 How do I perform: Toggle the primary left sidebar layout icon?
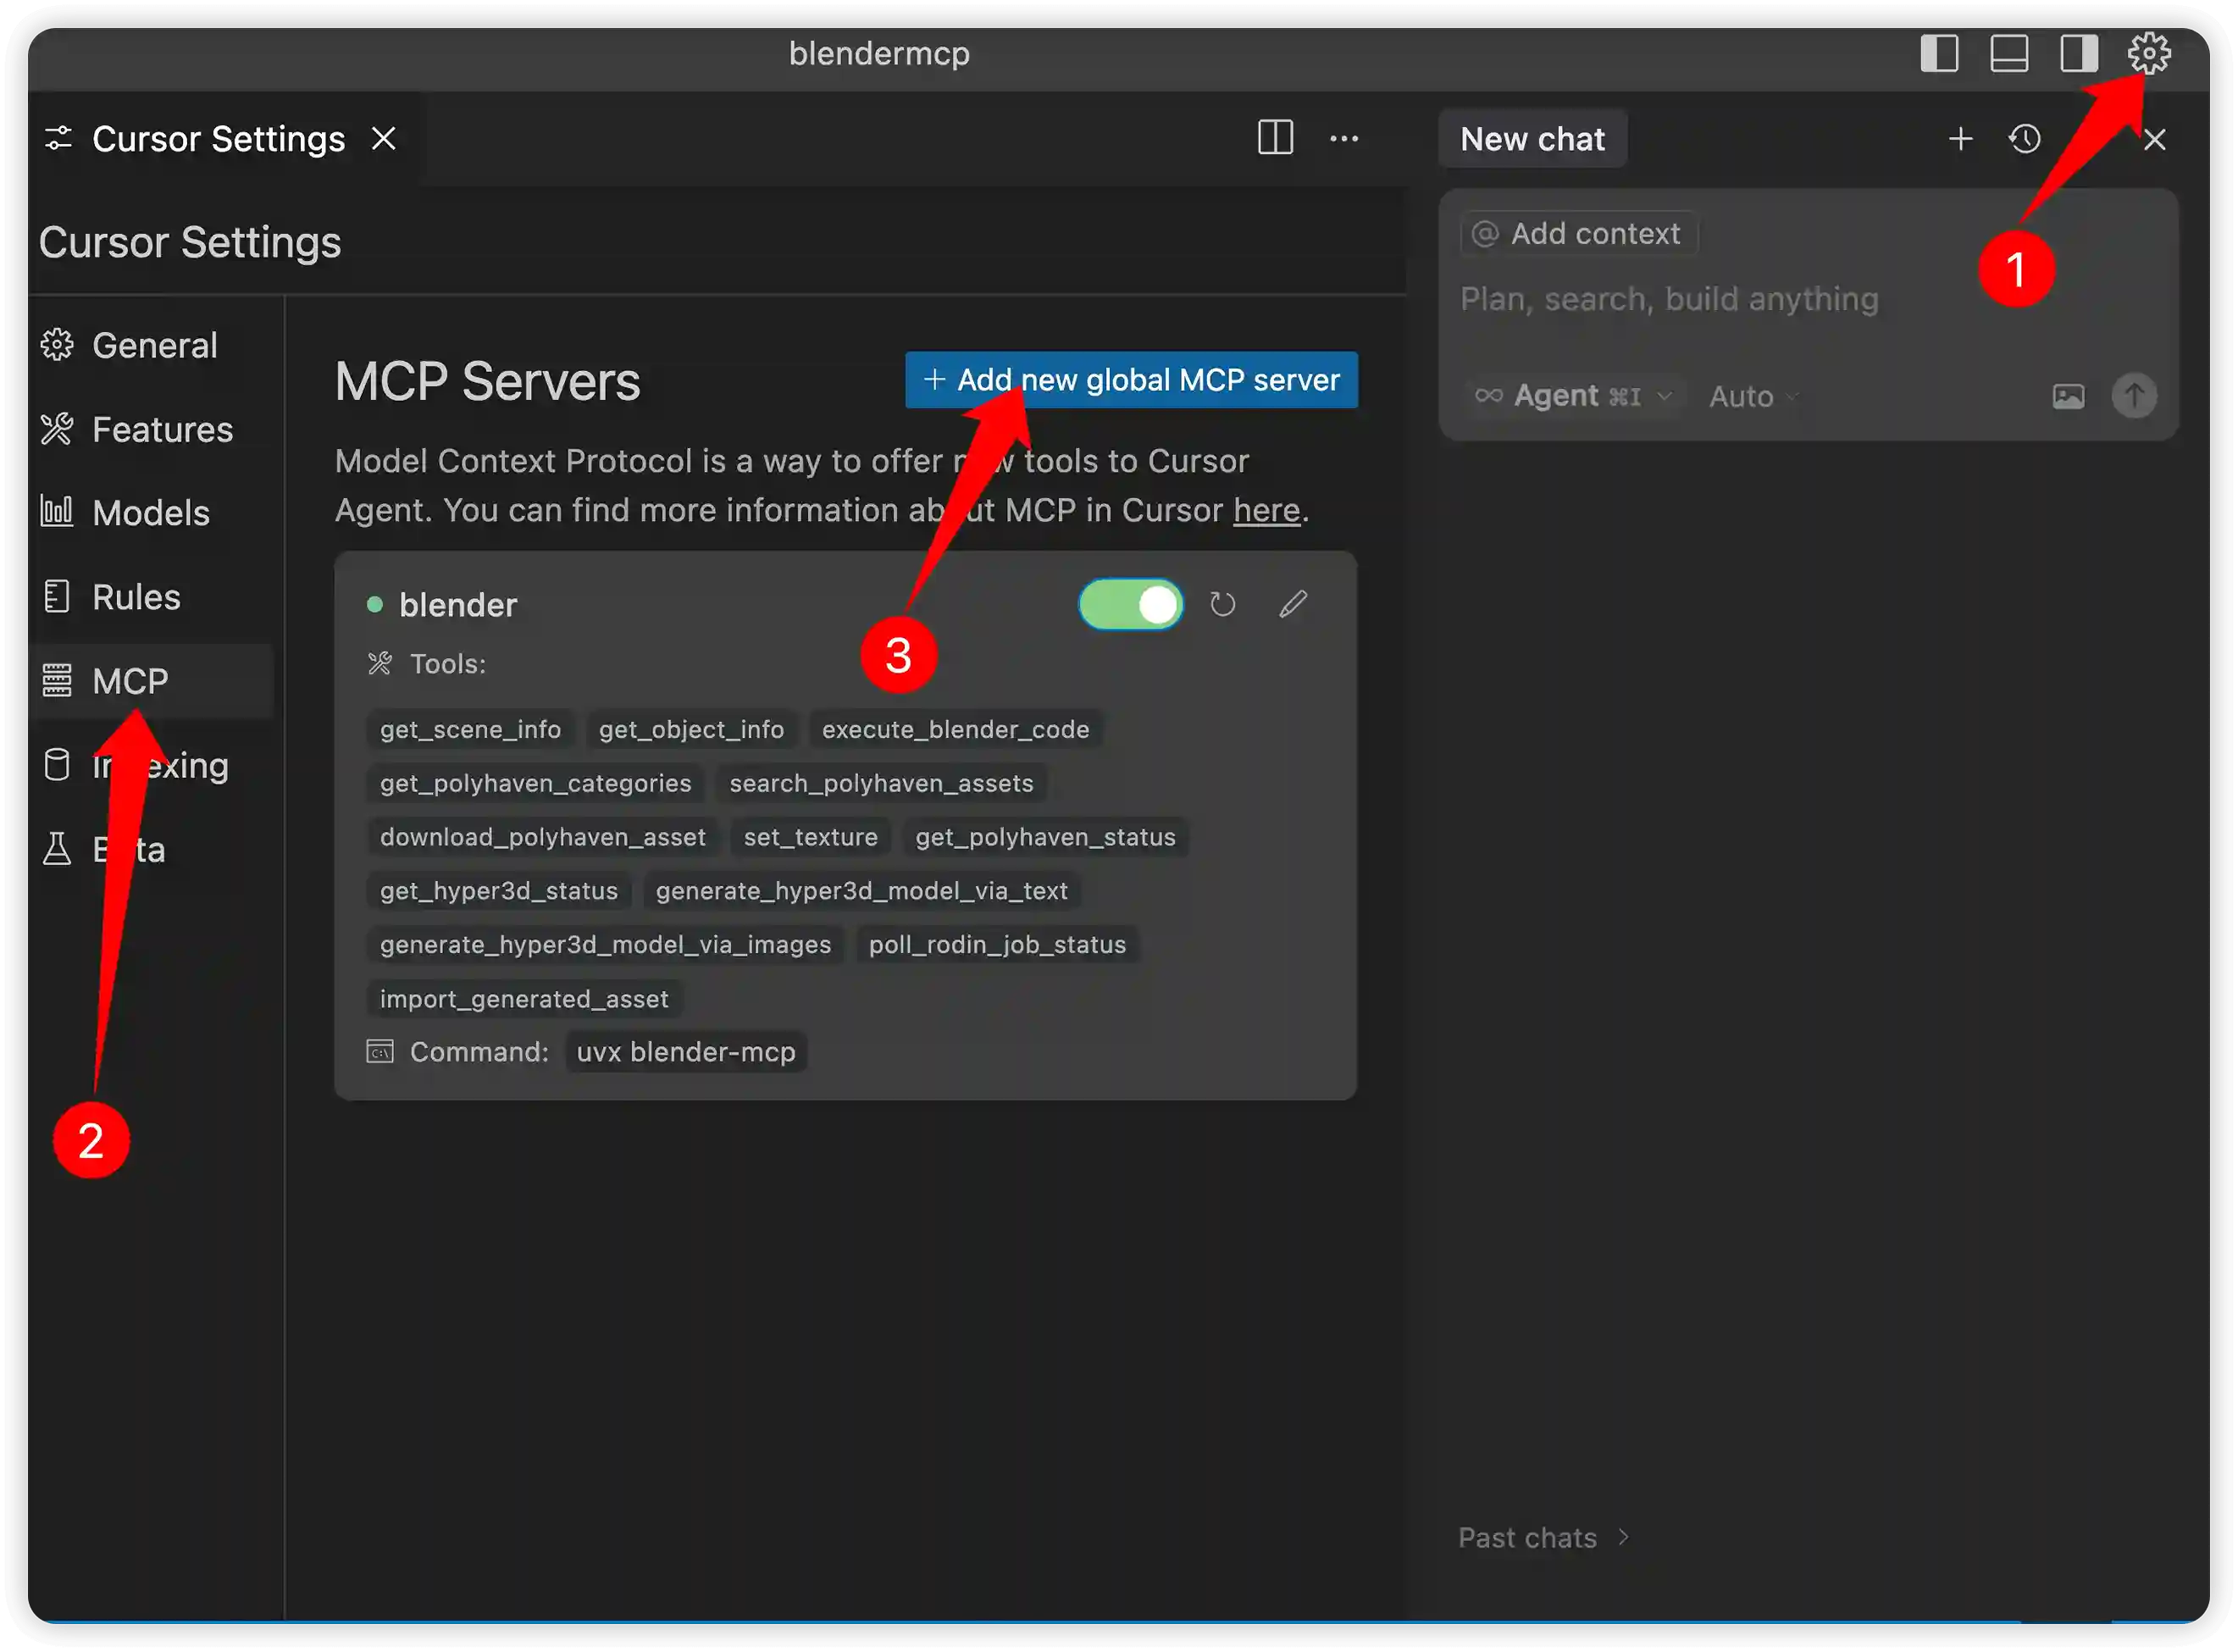[x=1939, y=53]
